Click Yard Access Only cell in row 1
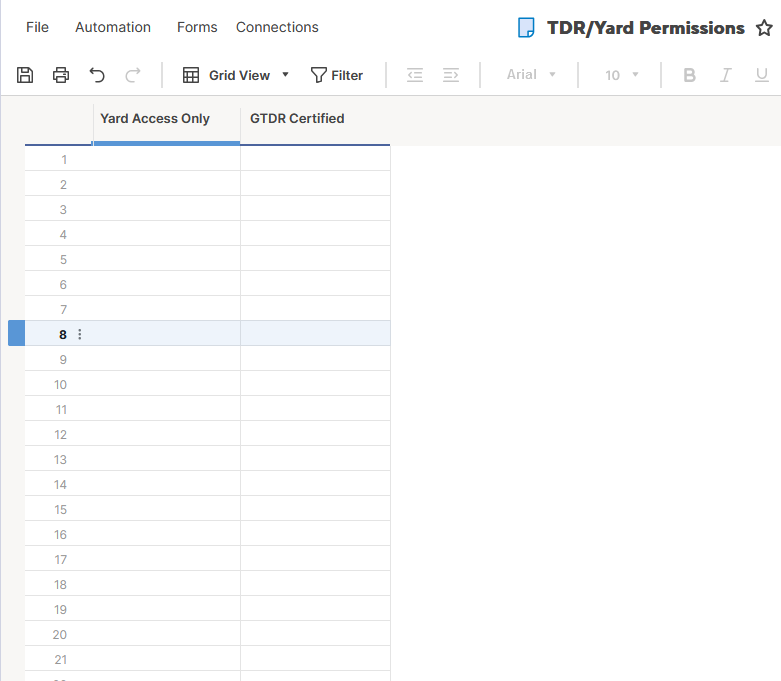 (166, 158)
